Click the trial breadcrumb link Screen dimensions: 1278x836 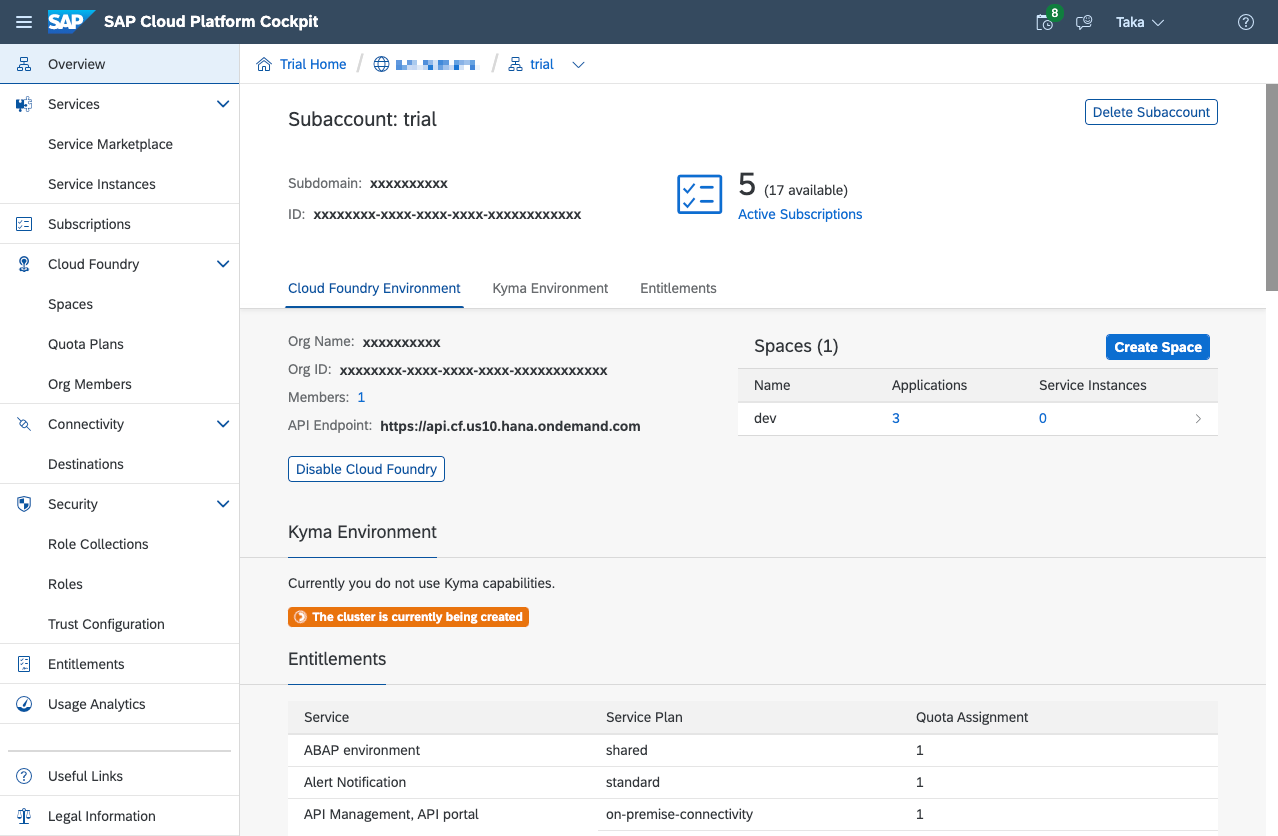[542, 64]
